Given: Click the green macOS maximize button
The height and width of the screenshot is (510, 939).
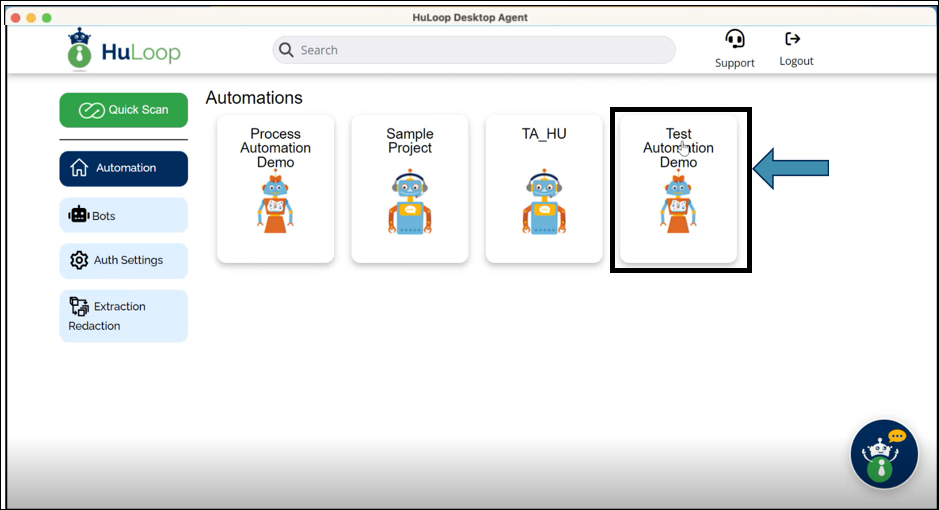Looking at the screenshot, I should coord(46,18).
